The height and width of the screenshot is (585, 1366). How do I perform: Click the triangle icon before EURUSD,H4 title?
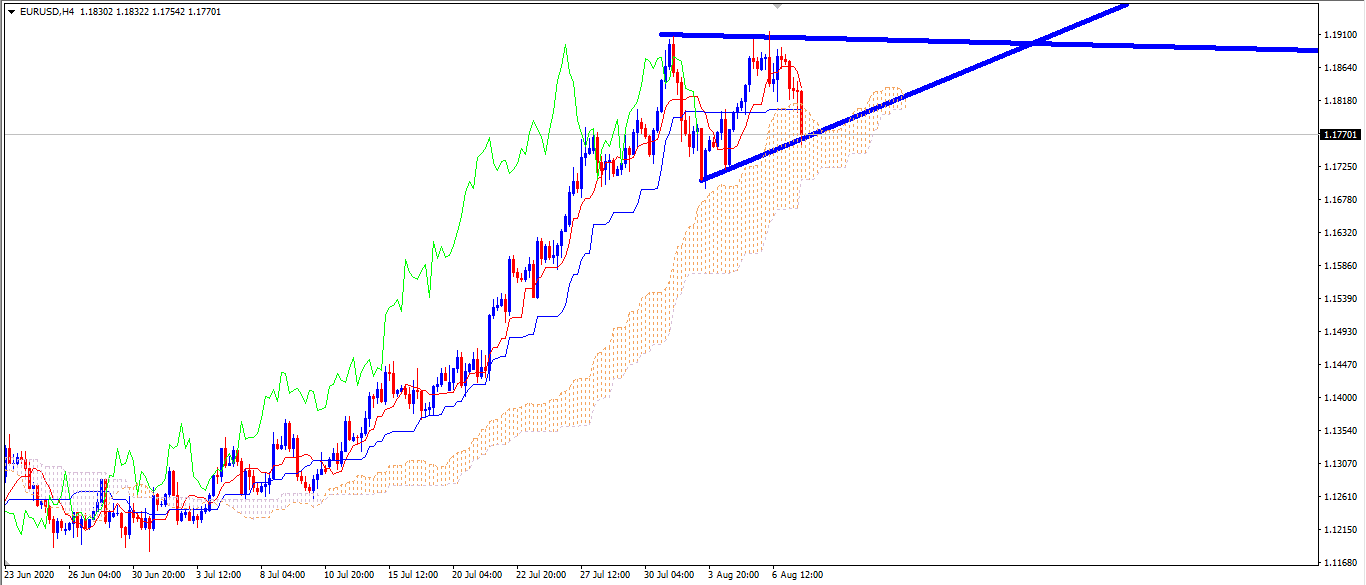point(11,12)
